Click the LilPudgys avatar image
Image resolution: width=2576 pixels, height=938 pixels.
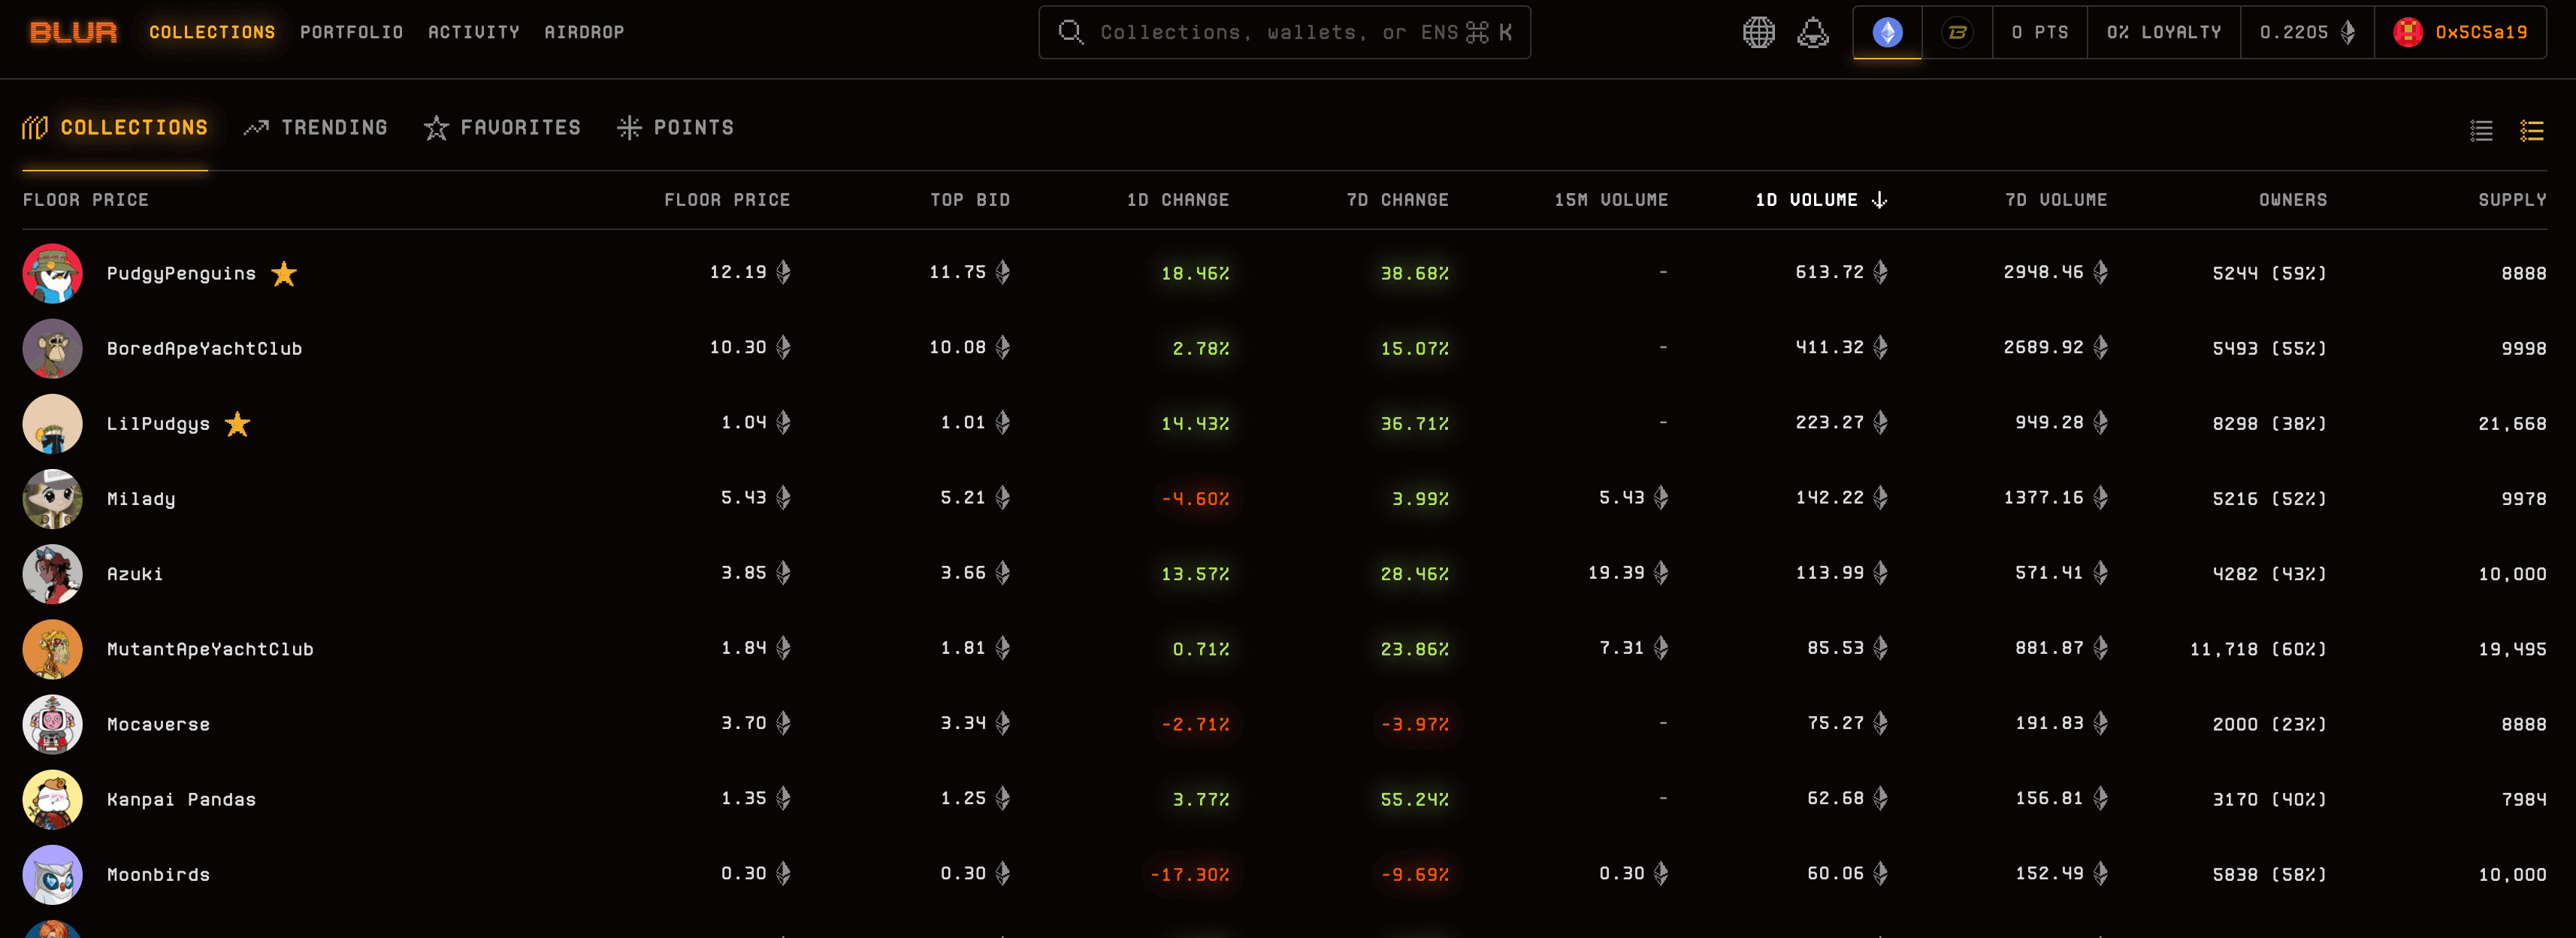(x=52, y=423)
